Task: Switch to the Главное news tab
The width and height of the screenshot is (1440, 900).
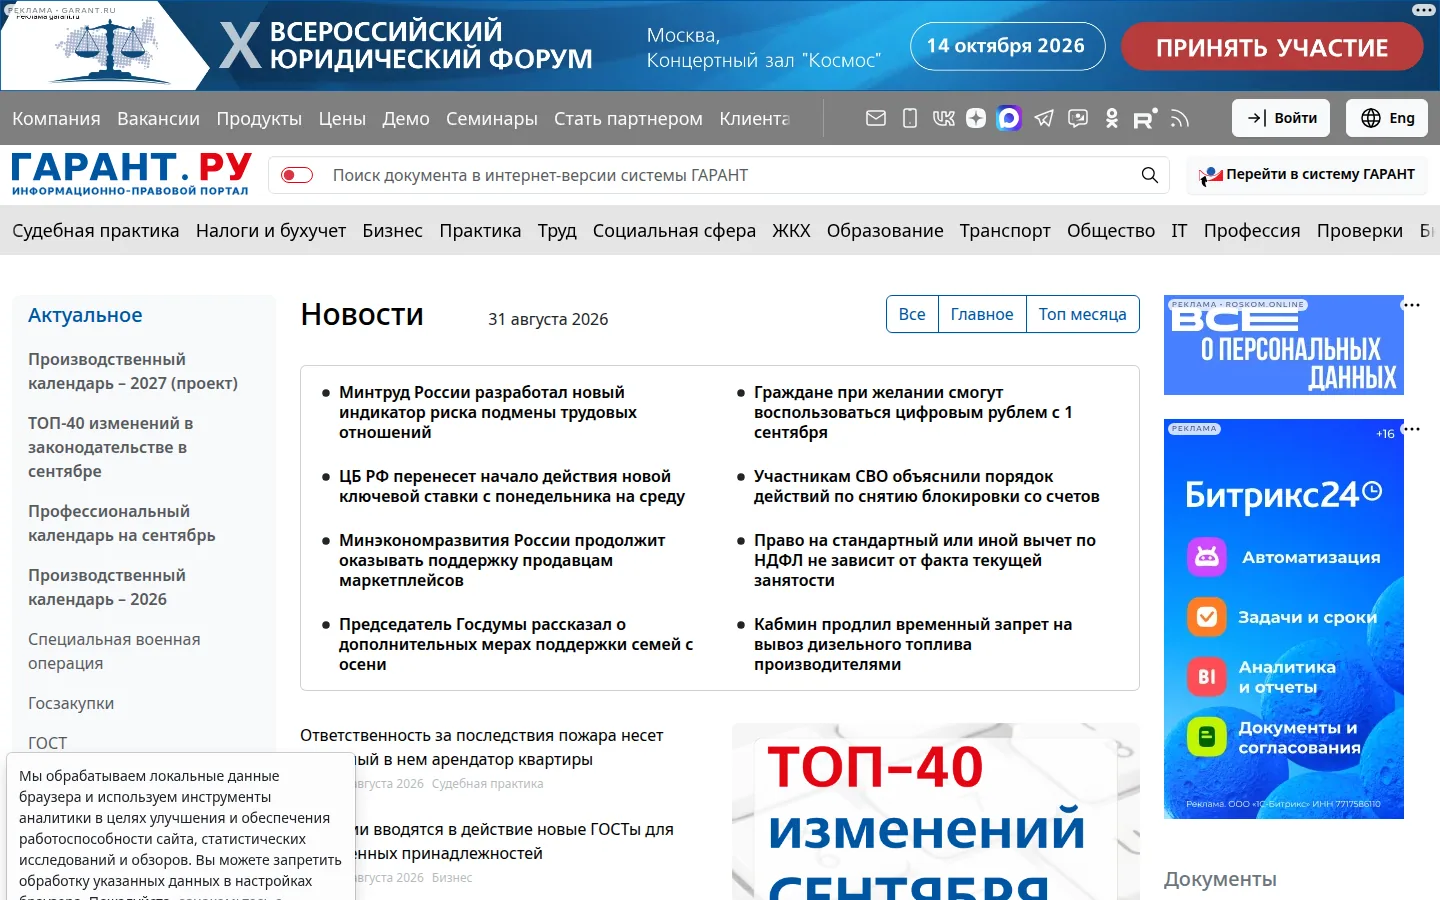Action: tap(982, 314)
